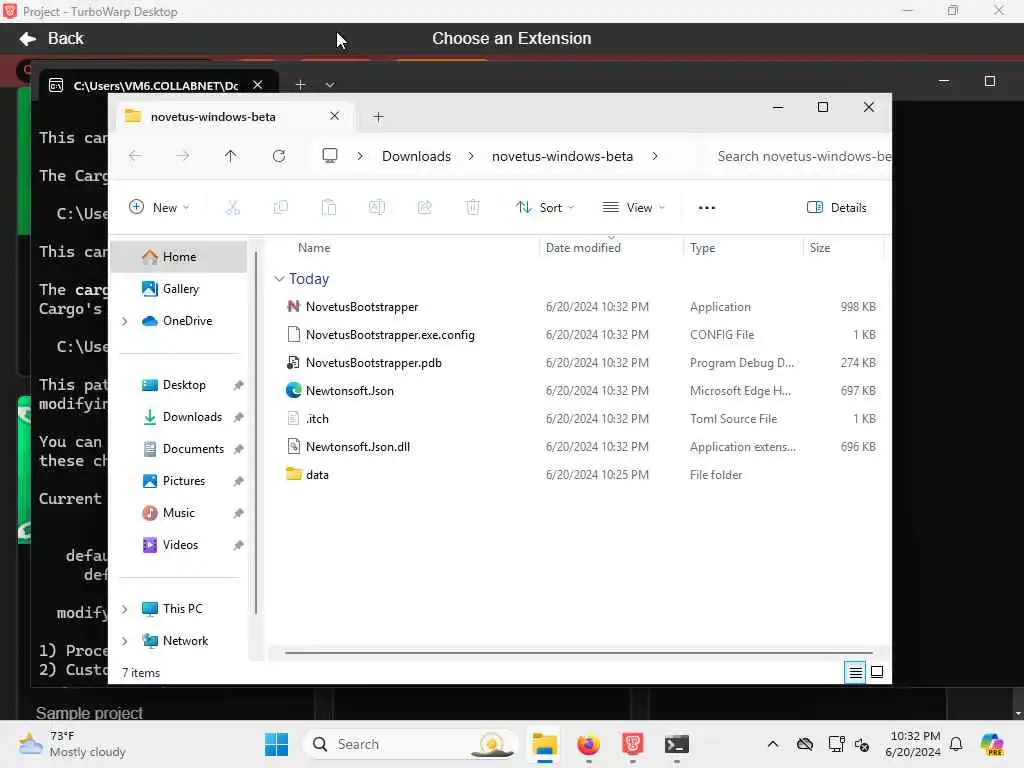Switch to details list view icon
Image resolution: width=1024 pixels, height=768 pixels.
(855, 672)
